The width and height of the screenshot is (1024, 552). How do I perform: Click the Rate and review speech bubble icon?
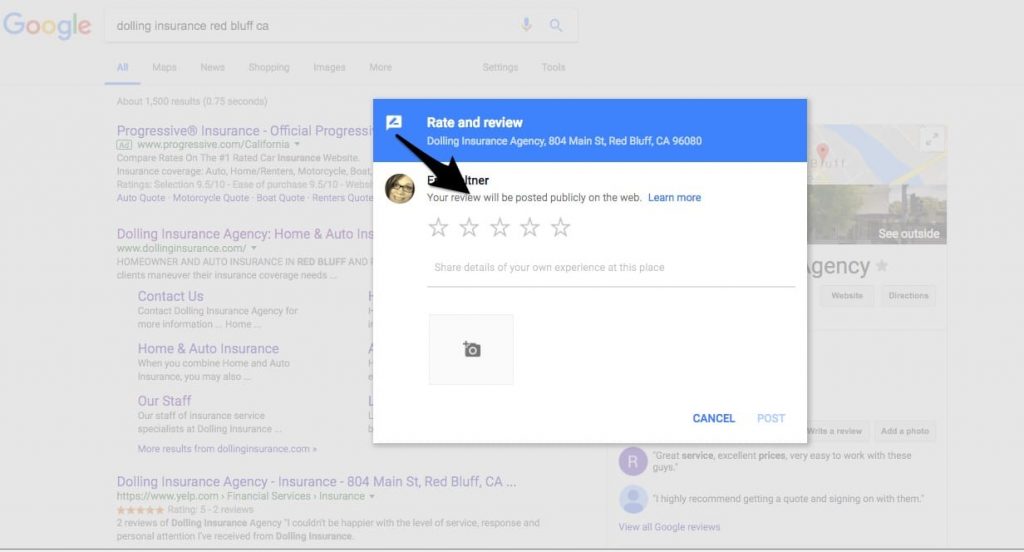click(394, 122)
